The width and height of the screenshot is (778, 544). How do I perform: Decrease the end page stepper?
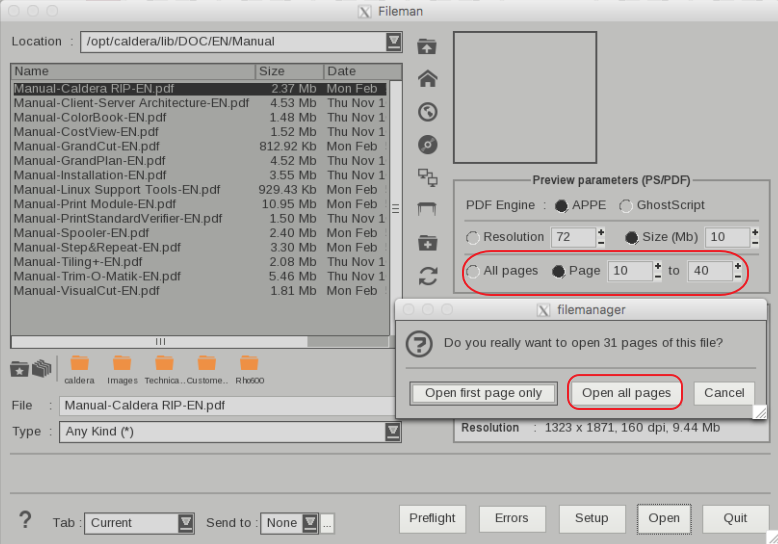[738, 276]
